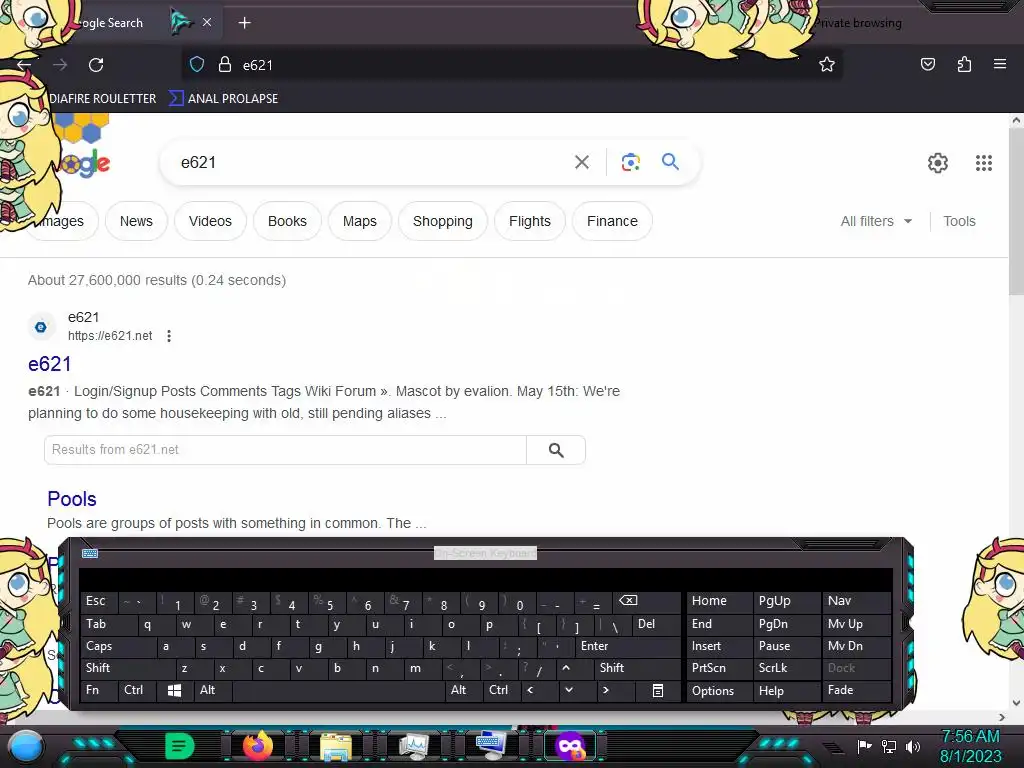1024x768 pixels.
Task: Toggle the left Shift key on On-Screen Keyboard
Action: [128, 668]
